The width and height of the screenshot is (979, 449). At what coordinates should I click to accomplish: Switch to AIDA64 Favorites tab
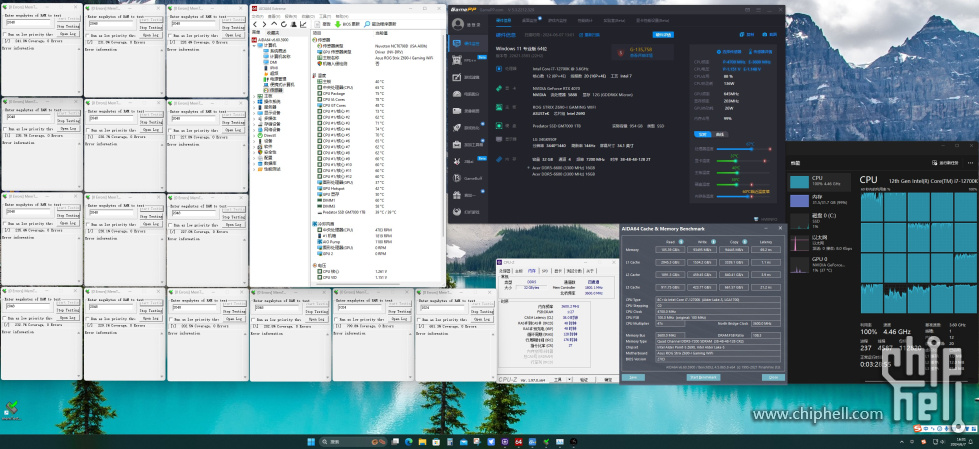click(x=273, y=33)
